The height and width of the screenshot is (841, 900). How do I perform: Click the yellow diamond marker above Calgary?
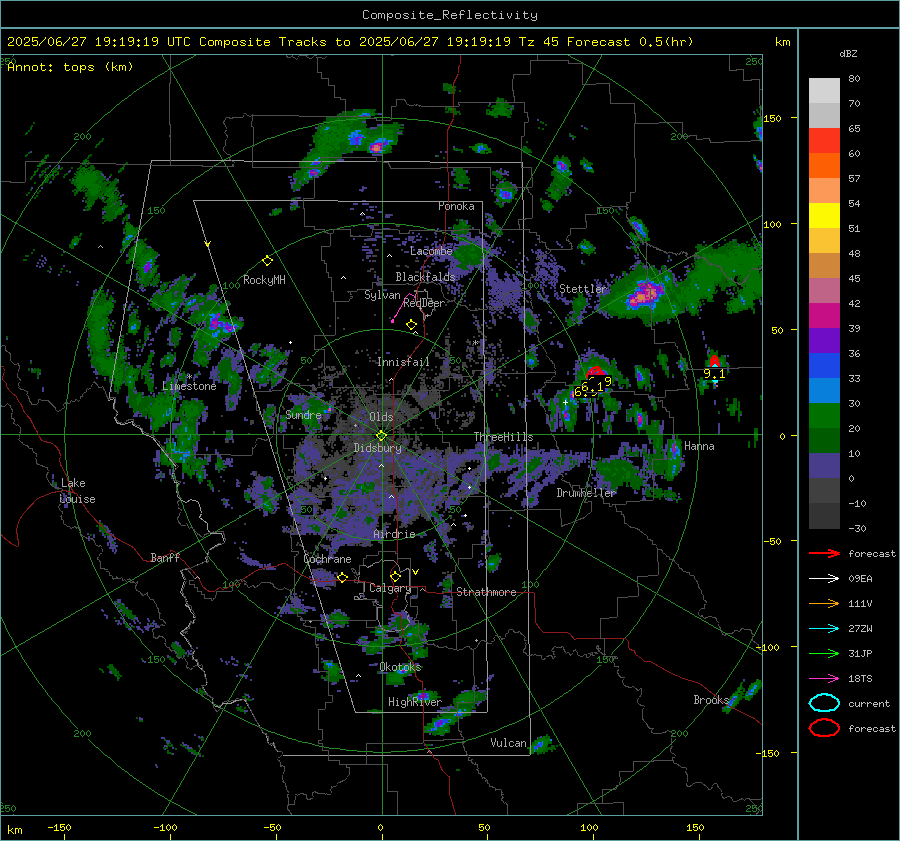[x=395, y=576]
